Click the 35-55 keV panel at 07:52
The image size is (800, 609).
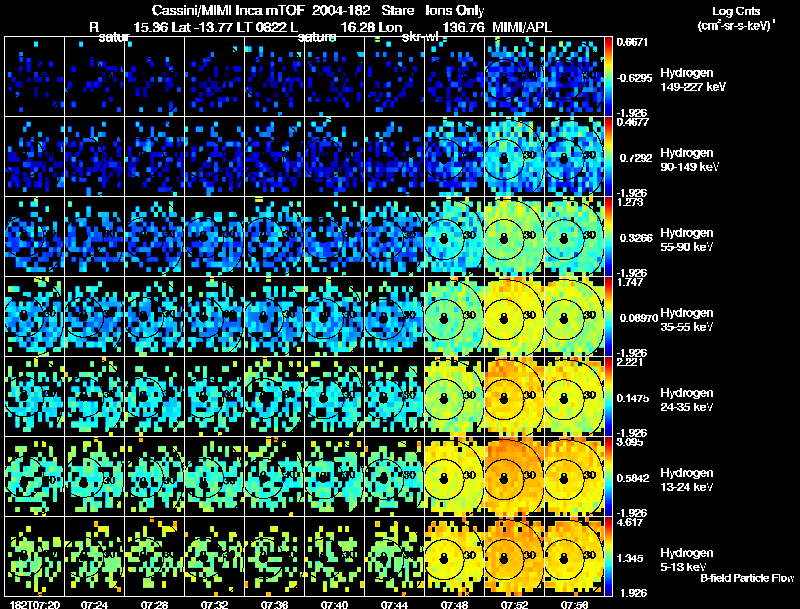[514, 317]
